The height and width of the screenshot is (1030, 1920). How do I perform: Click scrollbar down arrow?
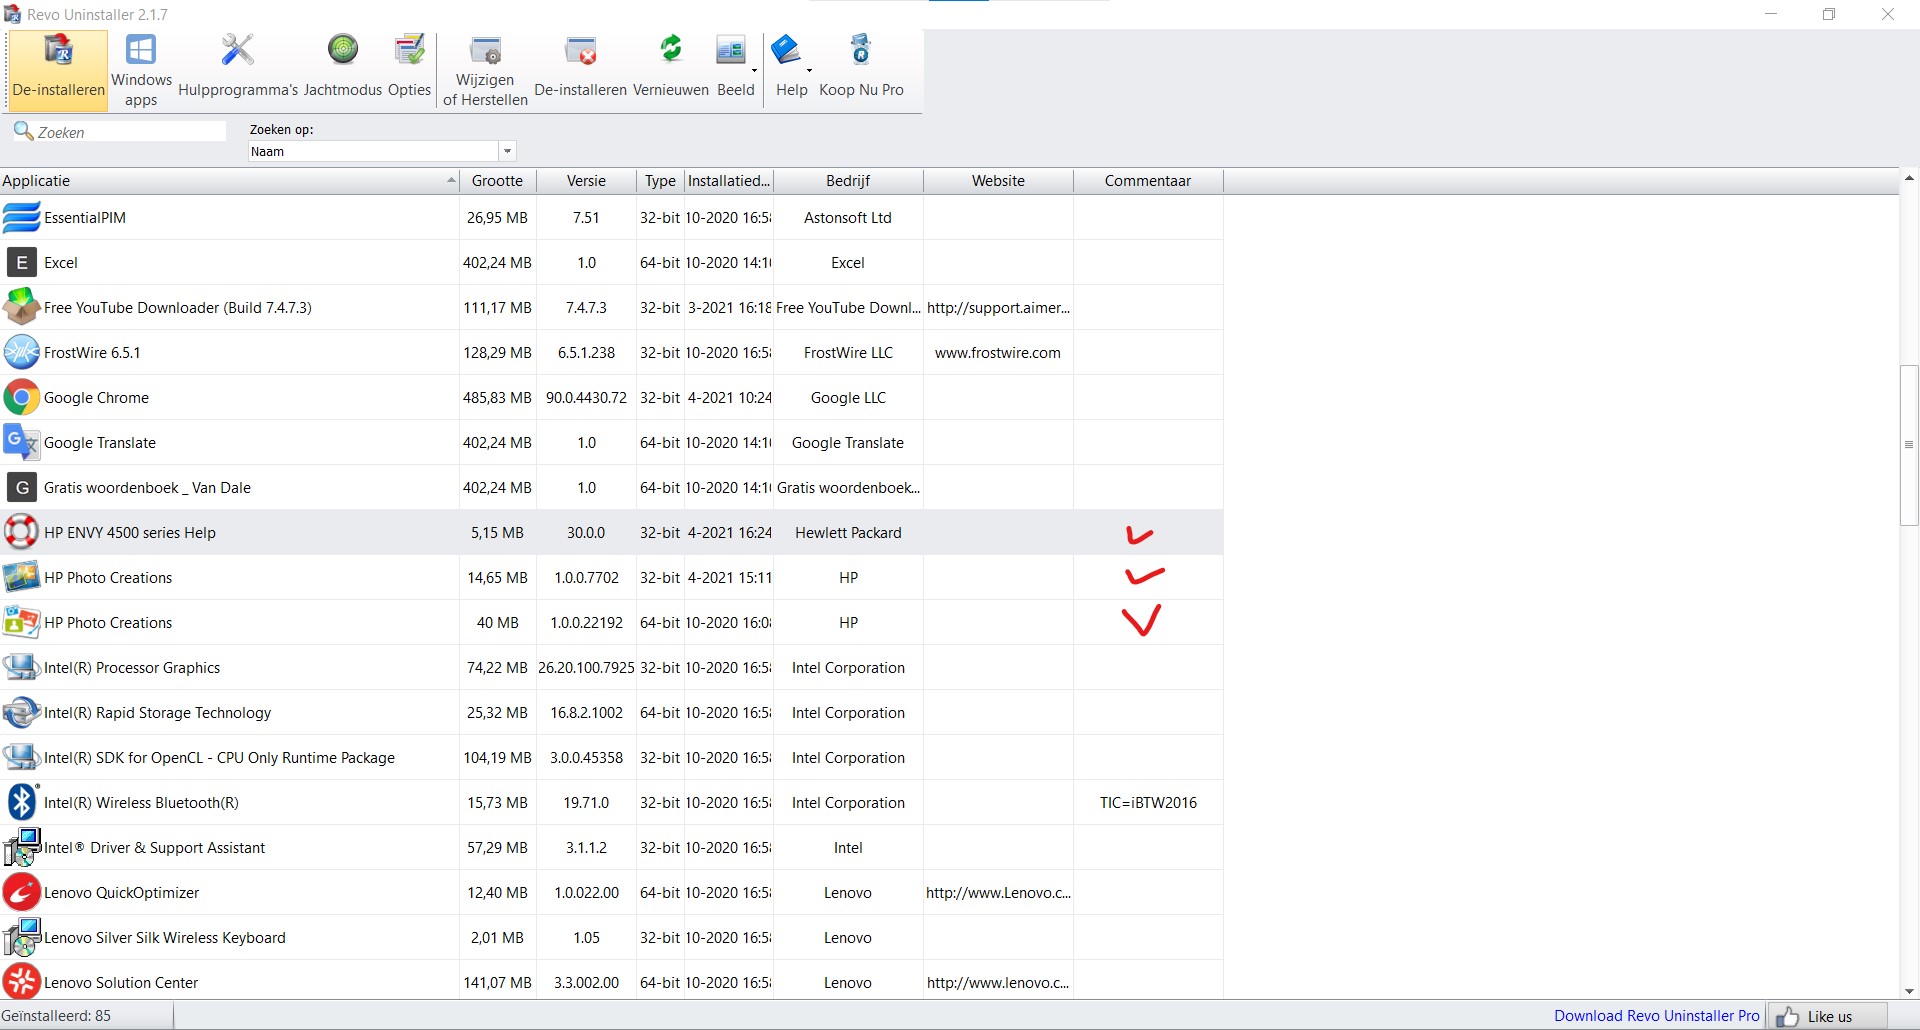pyautogui.click(x=1909, y=991)
